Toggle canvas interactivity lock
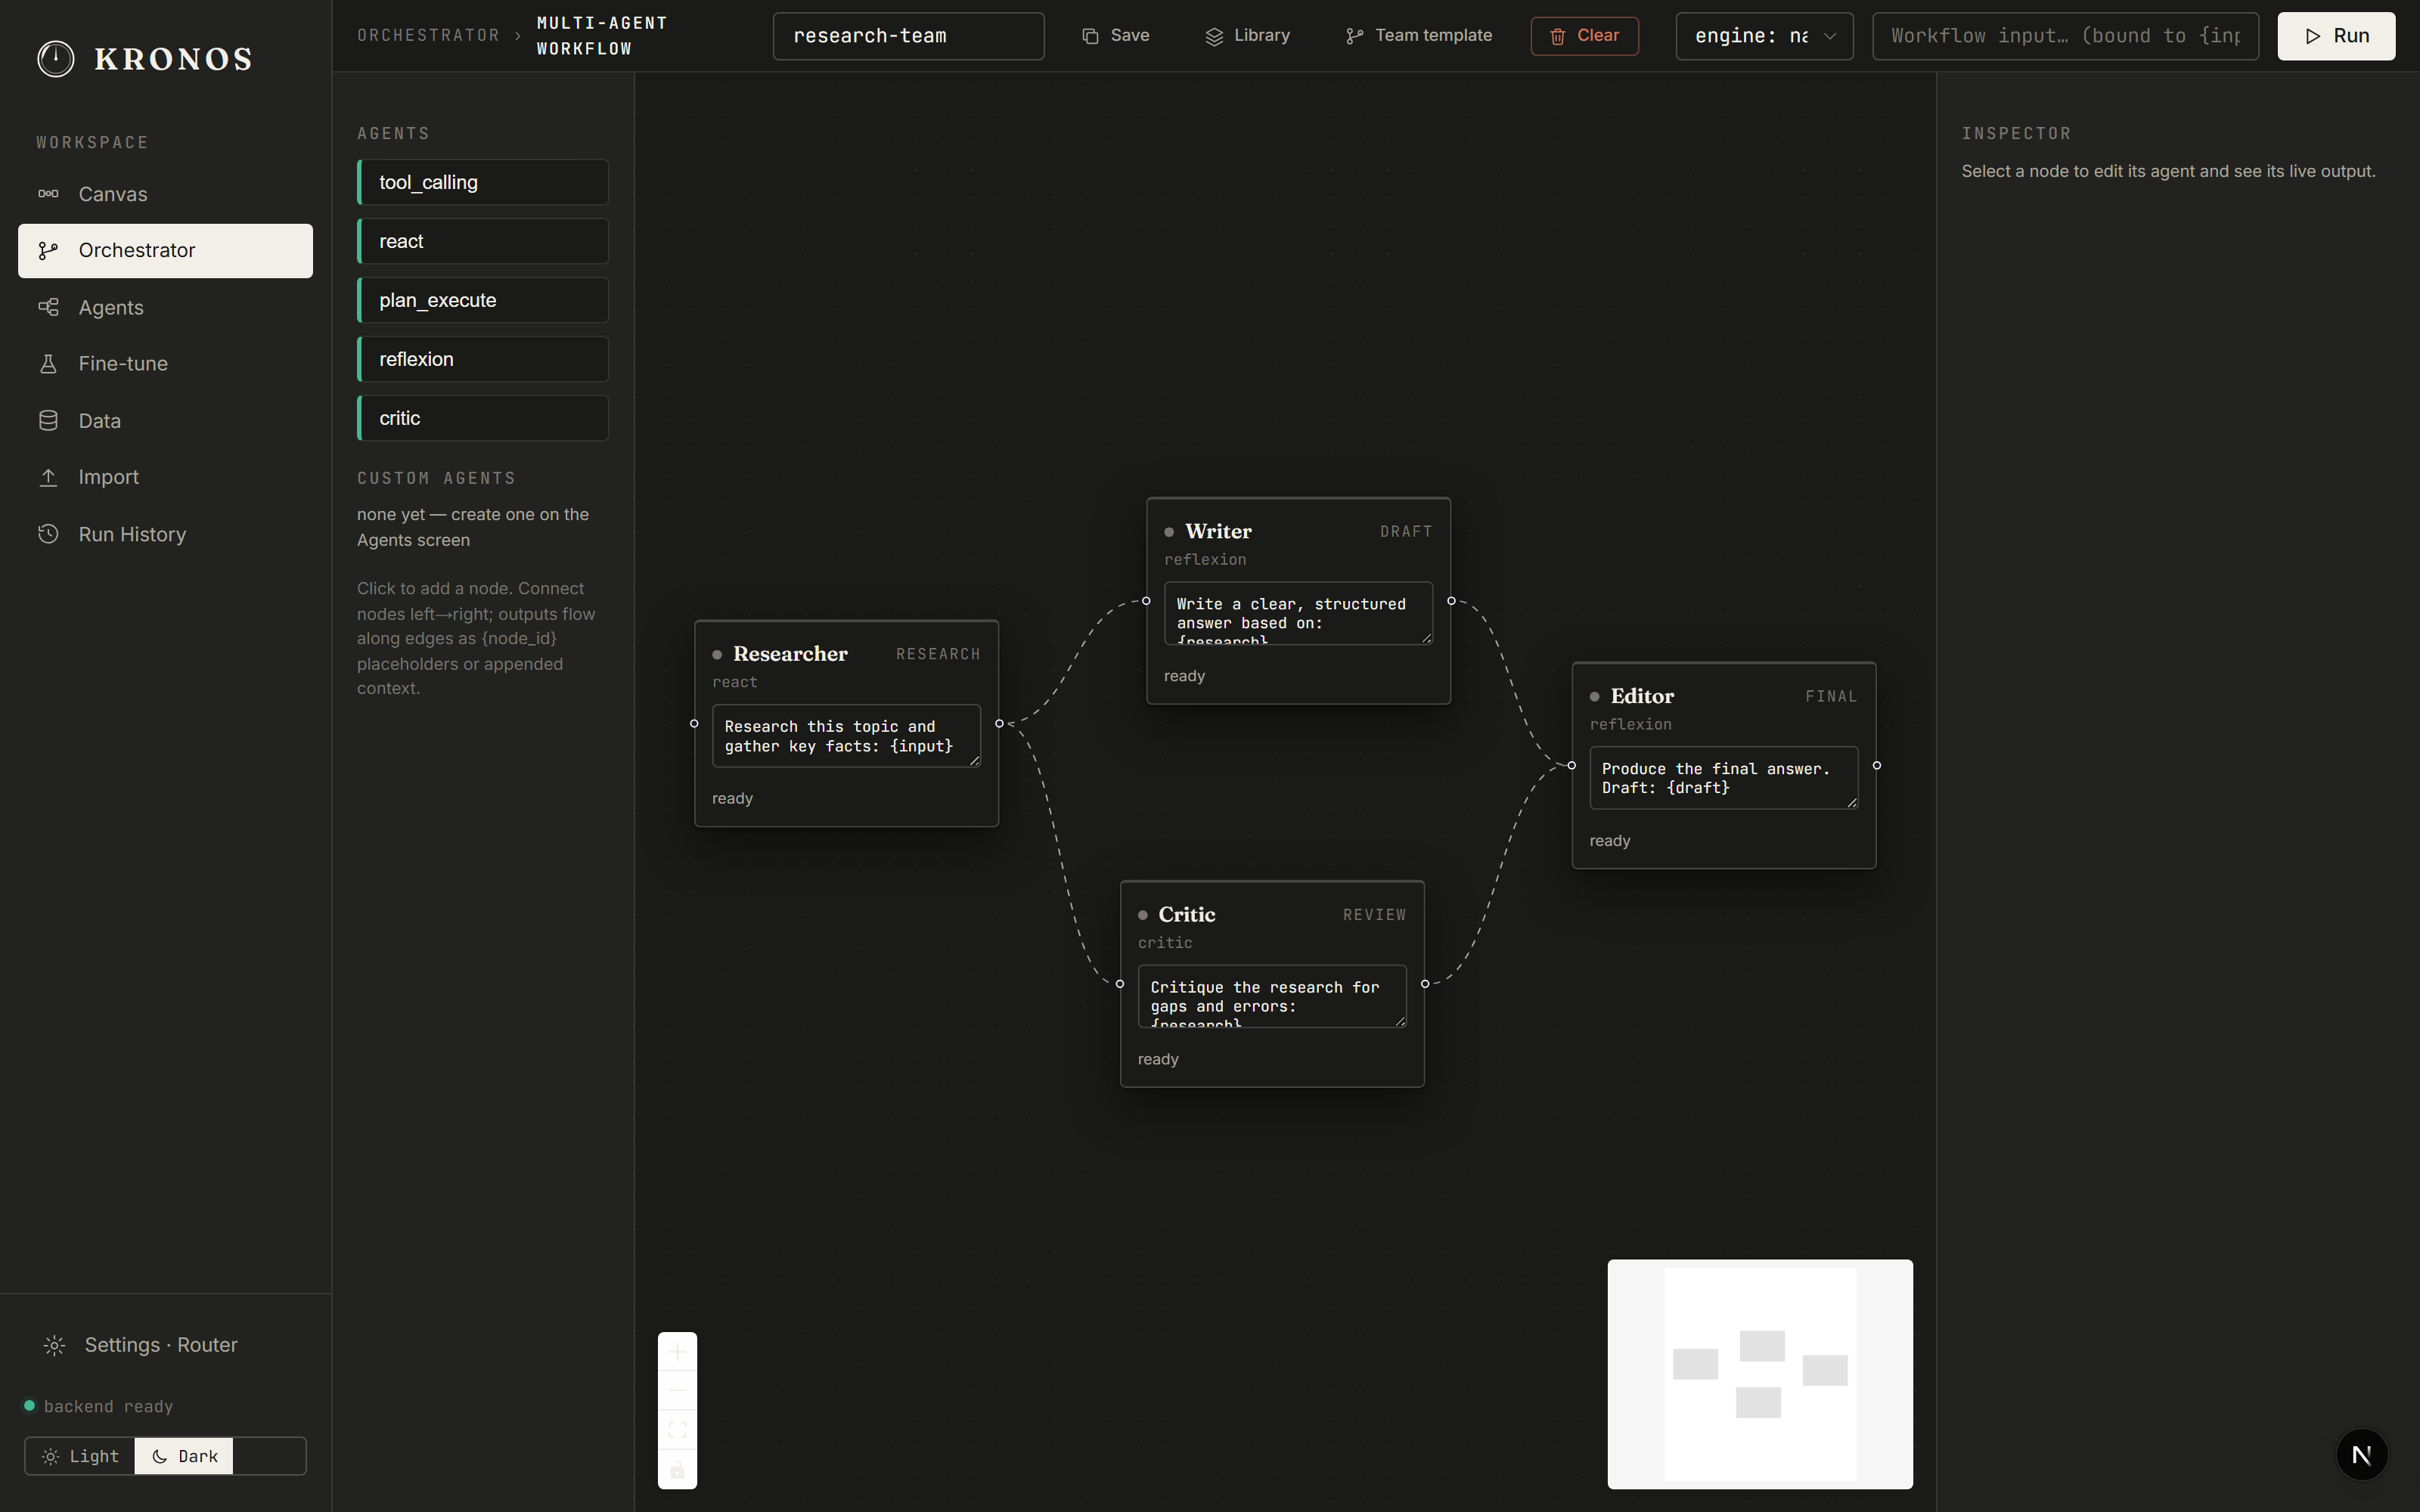2420x1512 pixels. tap(677, 1469)
